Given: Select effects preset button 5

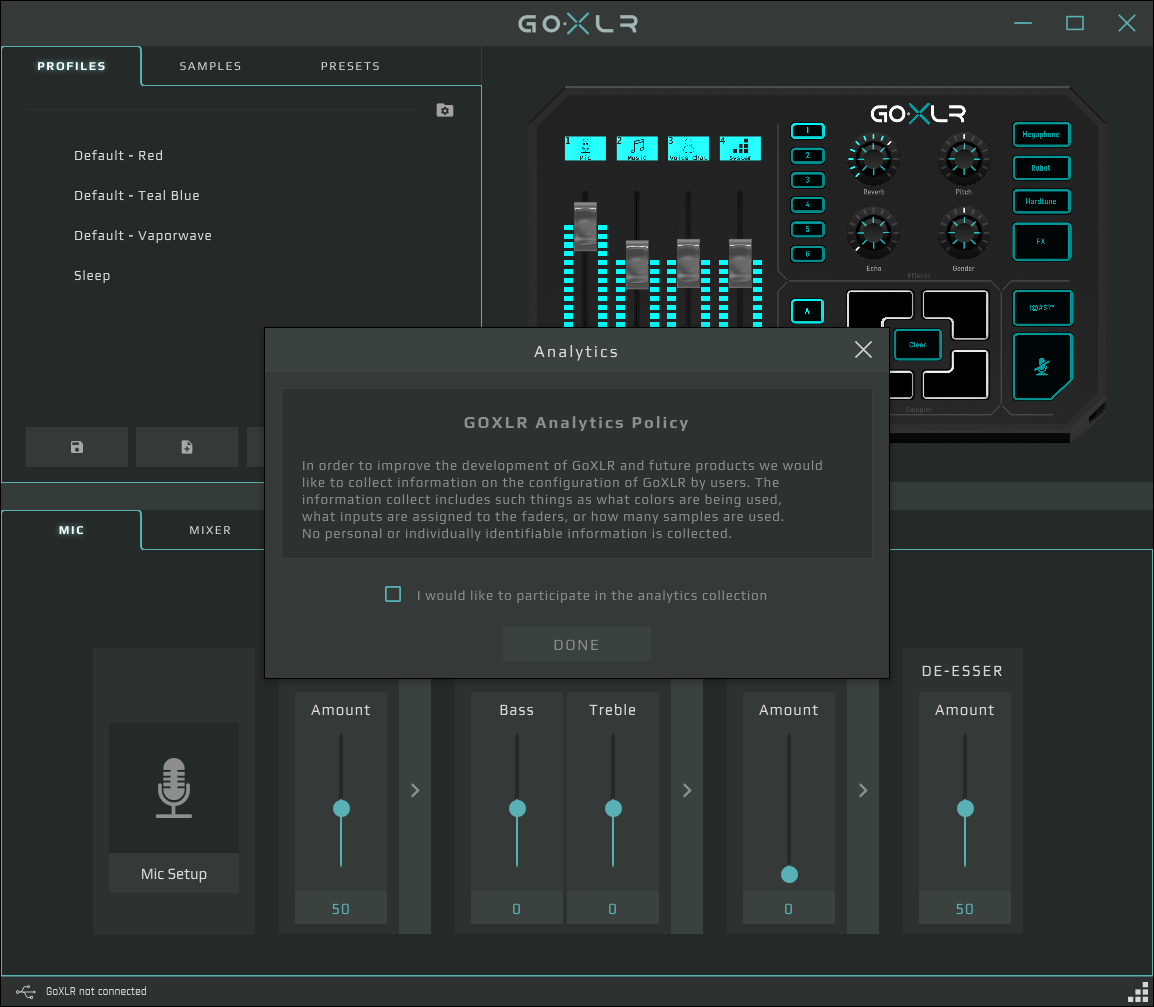Looking at the screenshot, I should coord(807,230).
